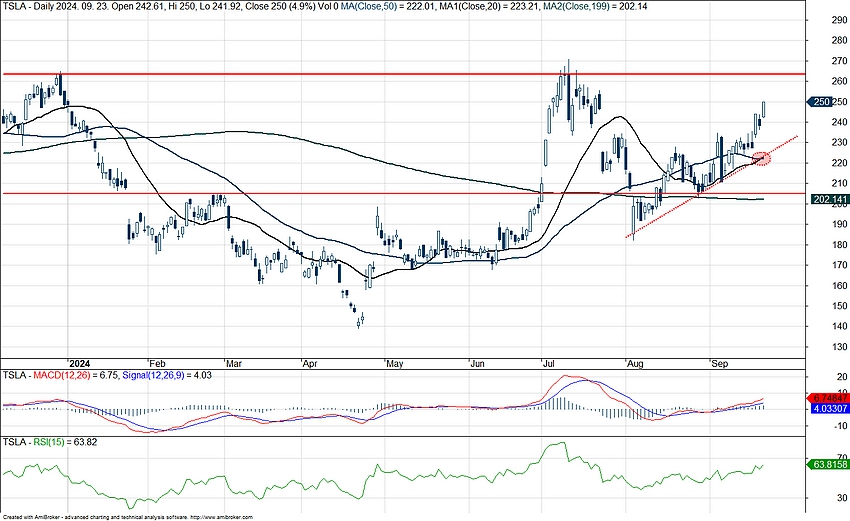
Task: Click the 290 price axis label
Action: click(x=839, y=20)
